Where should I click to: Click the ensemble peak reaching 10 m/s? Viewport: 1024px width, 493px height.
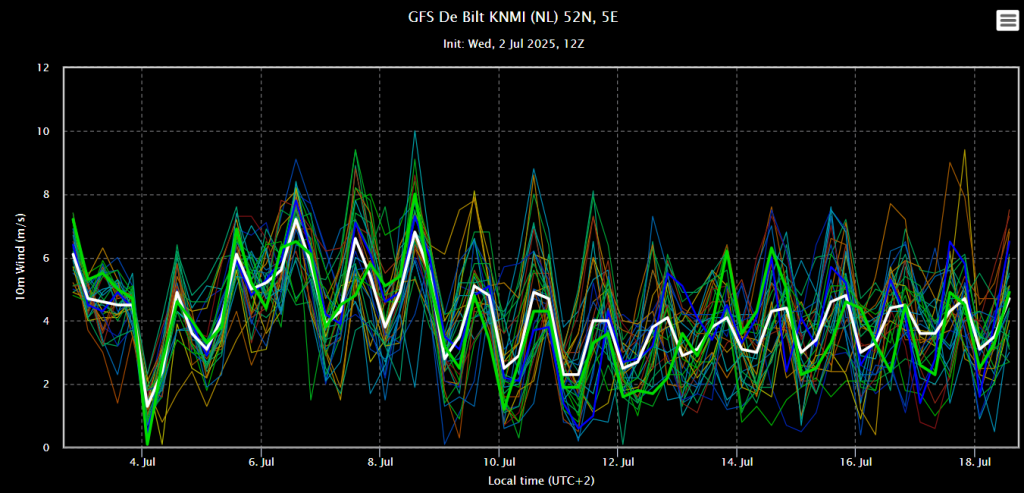coord(415,132)
